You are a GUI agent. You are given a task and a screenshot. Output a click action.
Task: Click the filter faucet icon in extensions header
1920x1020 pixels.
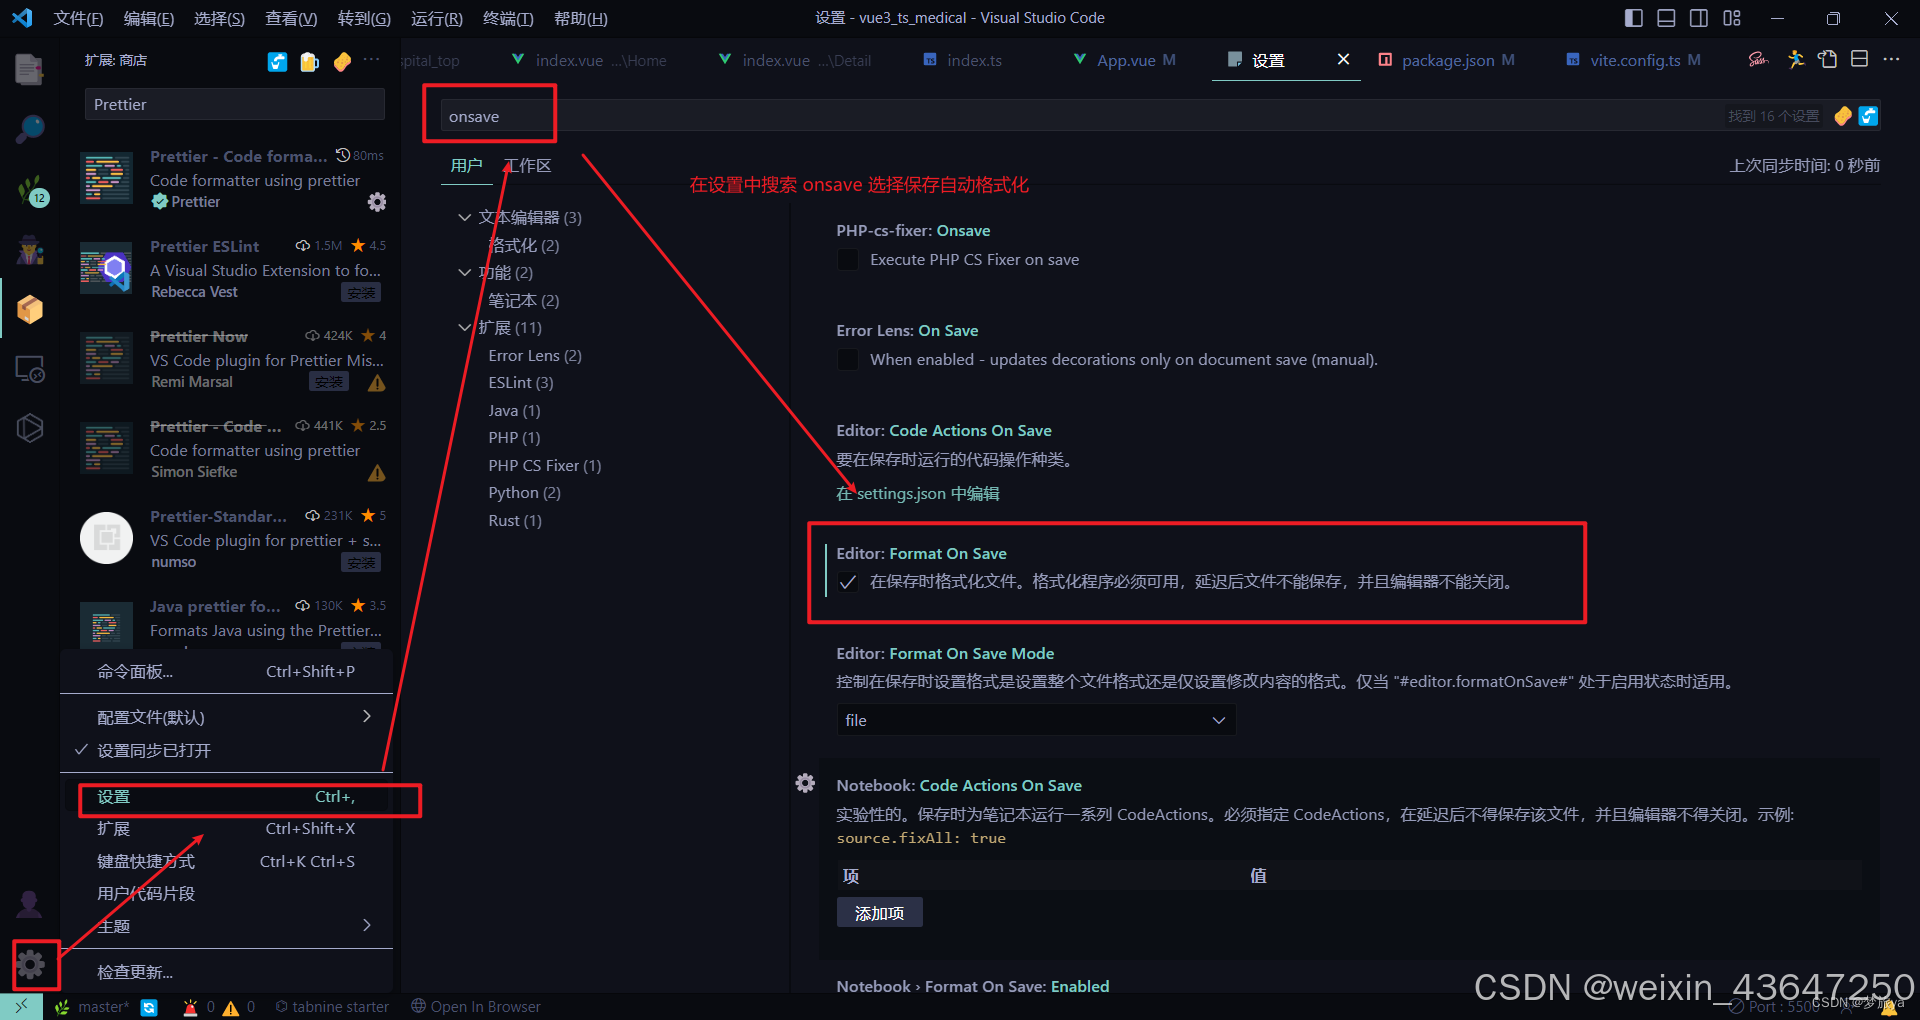[x=278, y=62]
